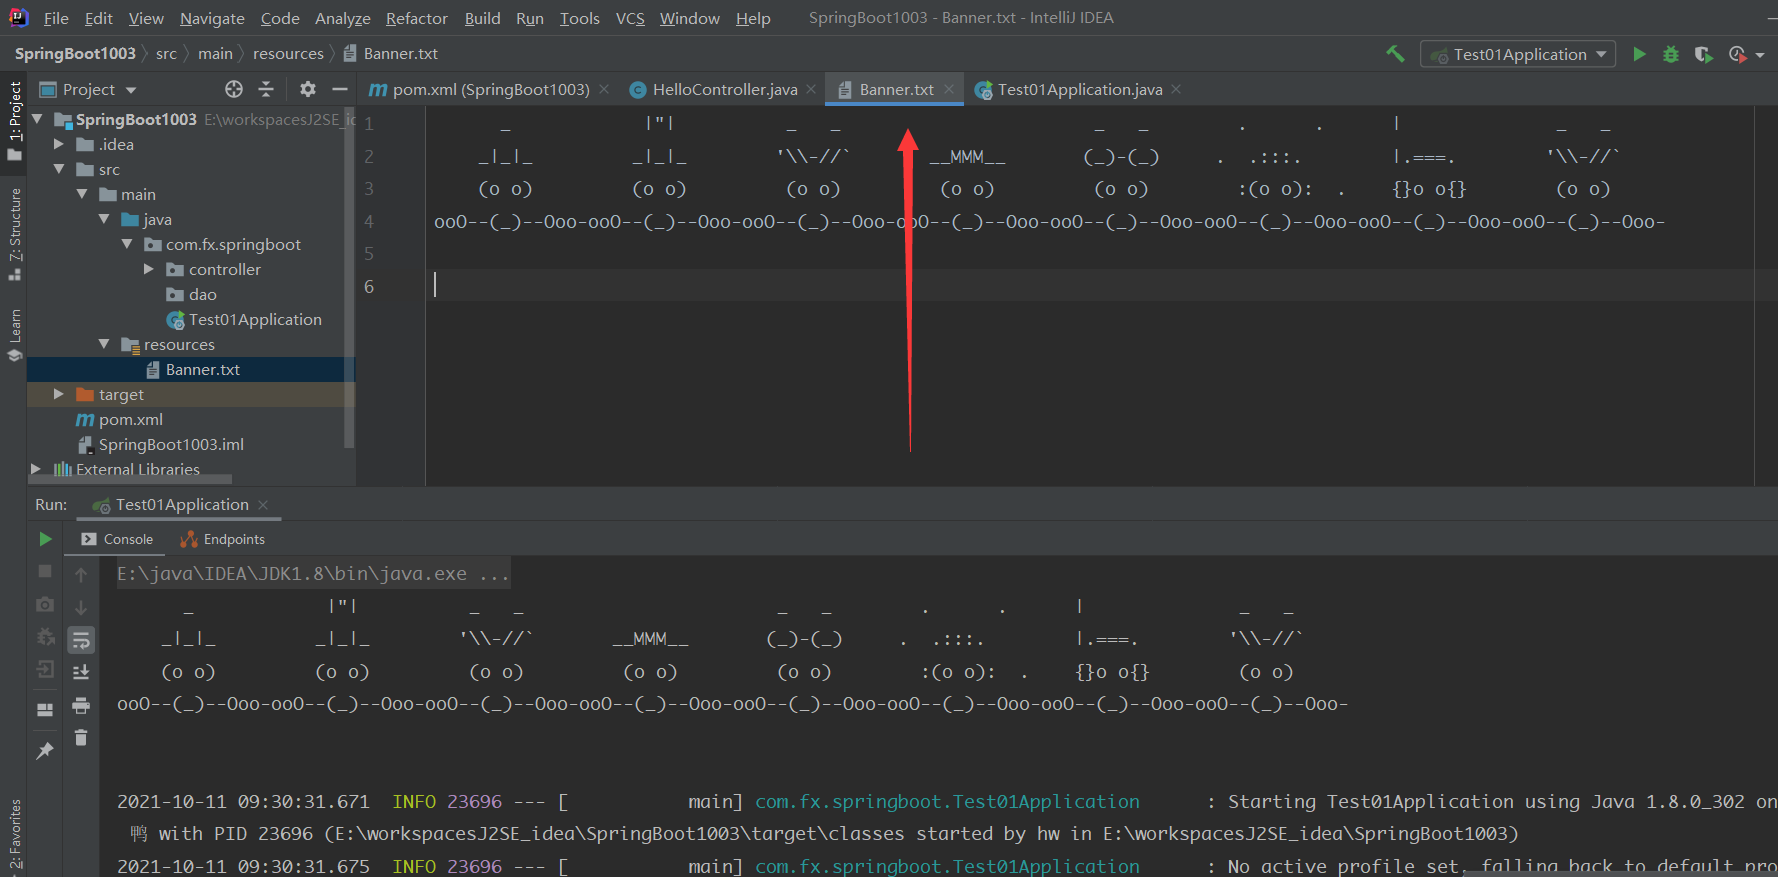Image resolution: width=1778 pixels, height=877 pixels.
Task: Toggle the 1: Project tool window button
Action: 15,120
